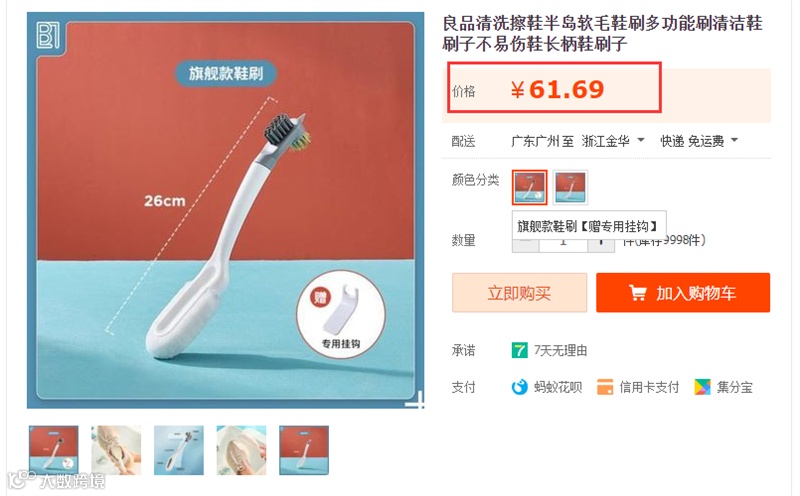This screenshot has height=496, width=800.
Task: Select the second color option swatch
Action: click(570, 187)
